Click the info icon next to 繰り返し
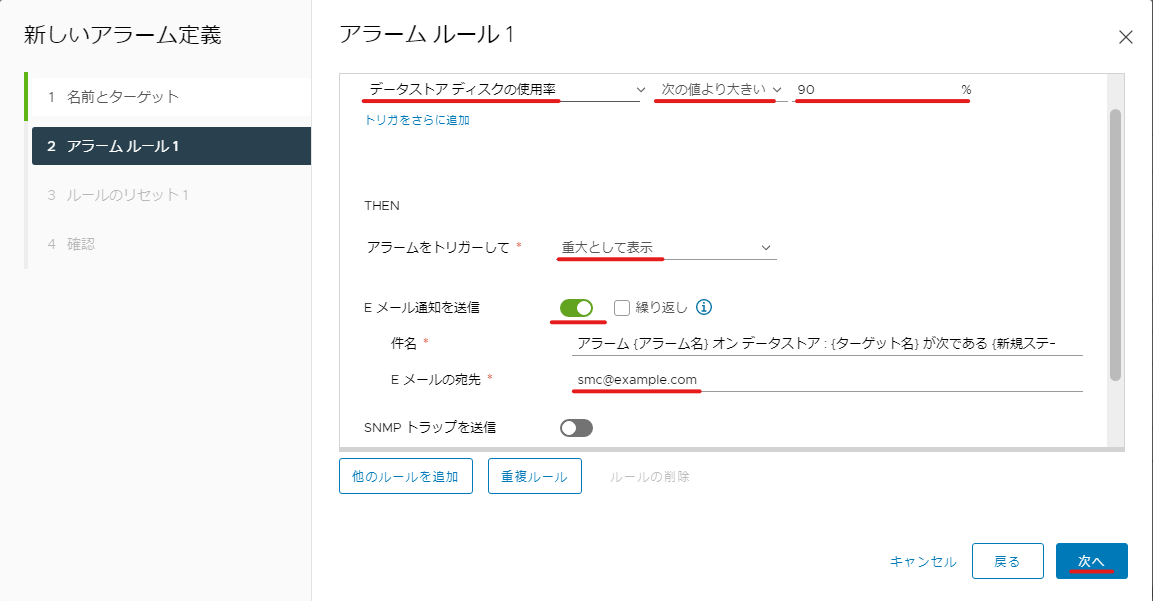 704,307
